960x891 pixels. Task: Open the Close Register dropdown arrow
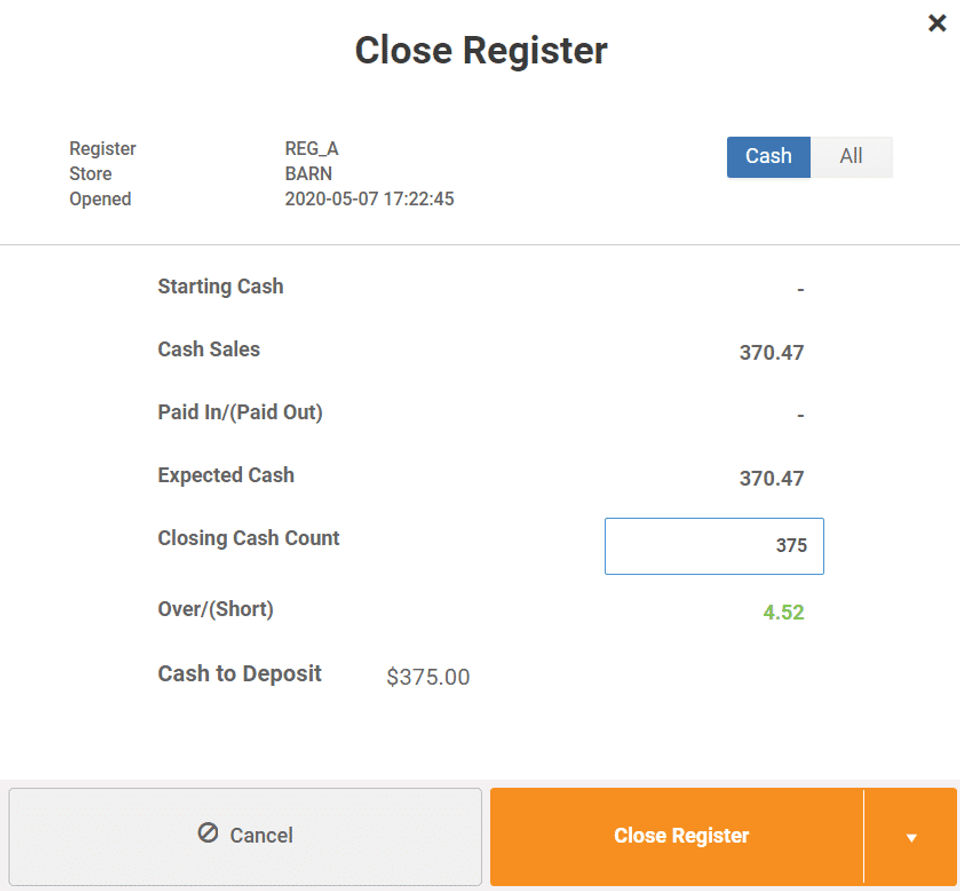point(911,837)
